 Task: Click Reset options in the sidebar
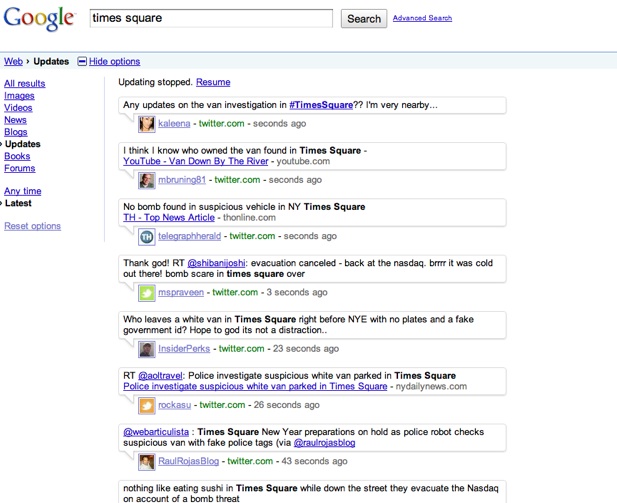(33, 226)
